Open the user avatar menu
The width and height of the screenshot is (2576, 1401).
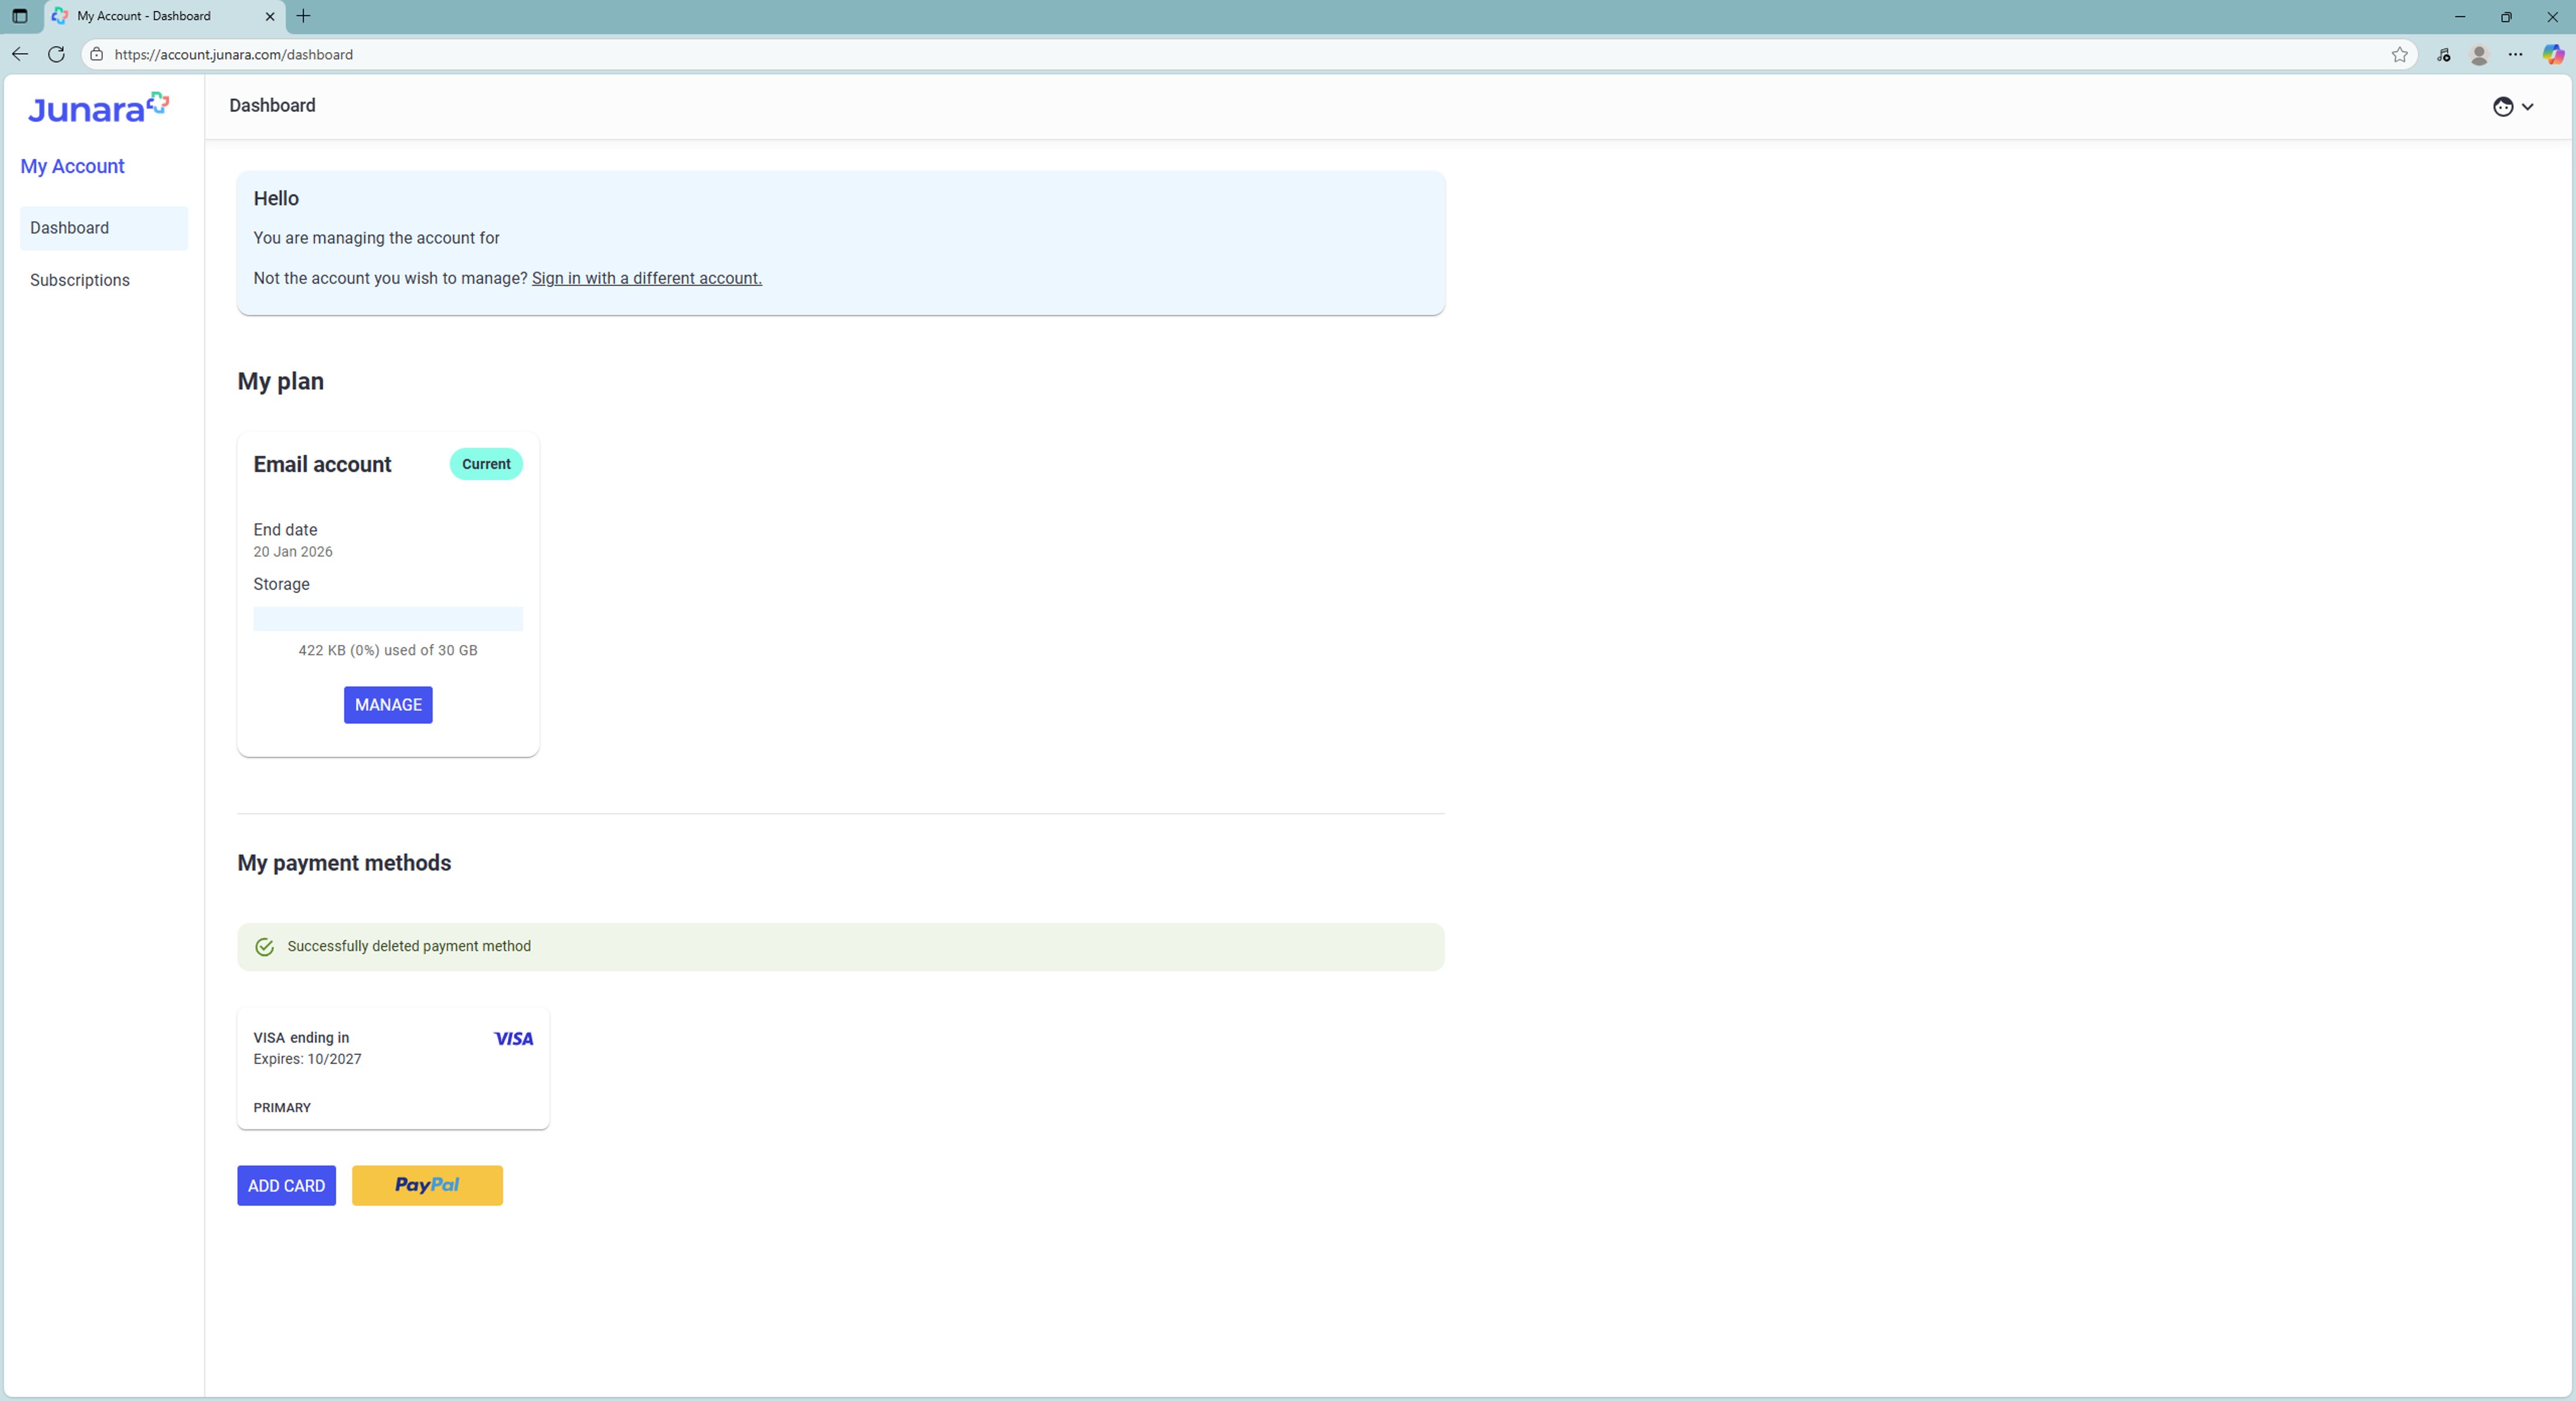[2513, 107]
